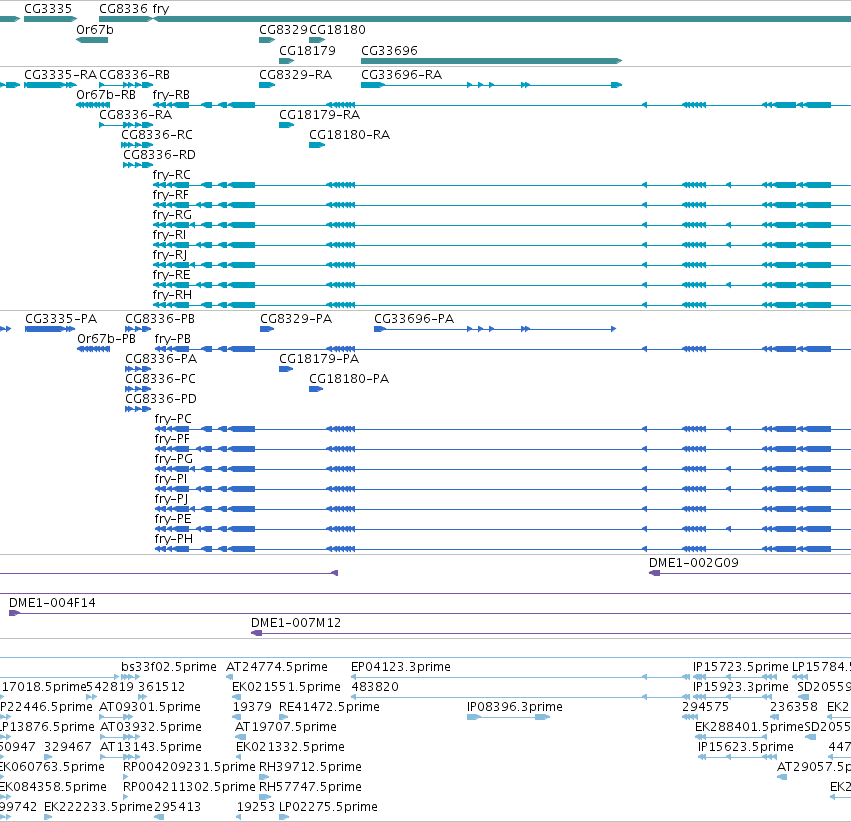Select EST LP02275.5prime label

click(x=328, y=807)
